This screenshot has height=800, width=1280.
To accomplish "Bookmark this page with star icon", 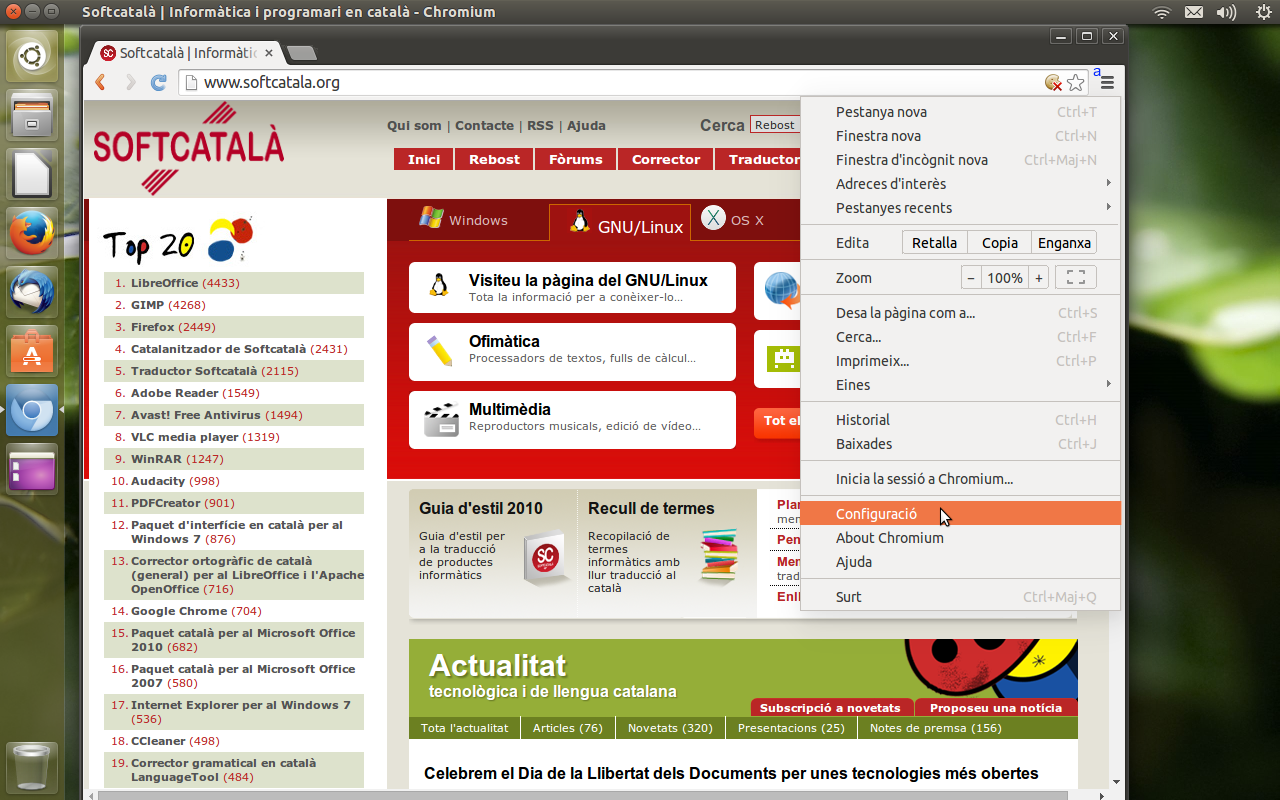I will tap(1076, 82).
